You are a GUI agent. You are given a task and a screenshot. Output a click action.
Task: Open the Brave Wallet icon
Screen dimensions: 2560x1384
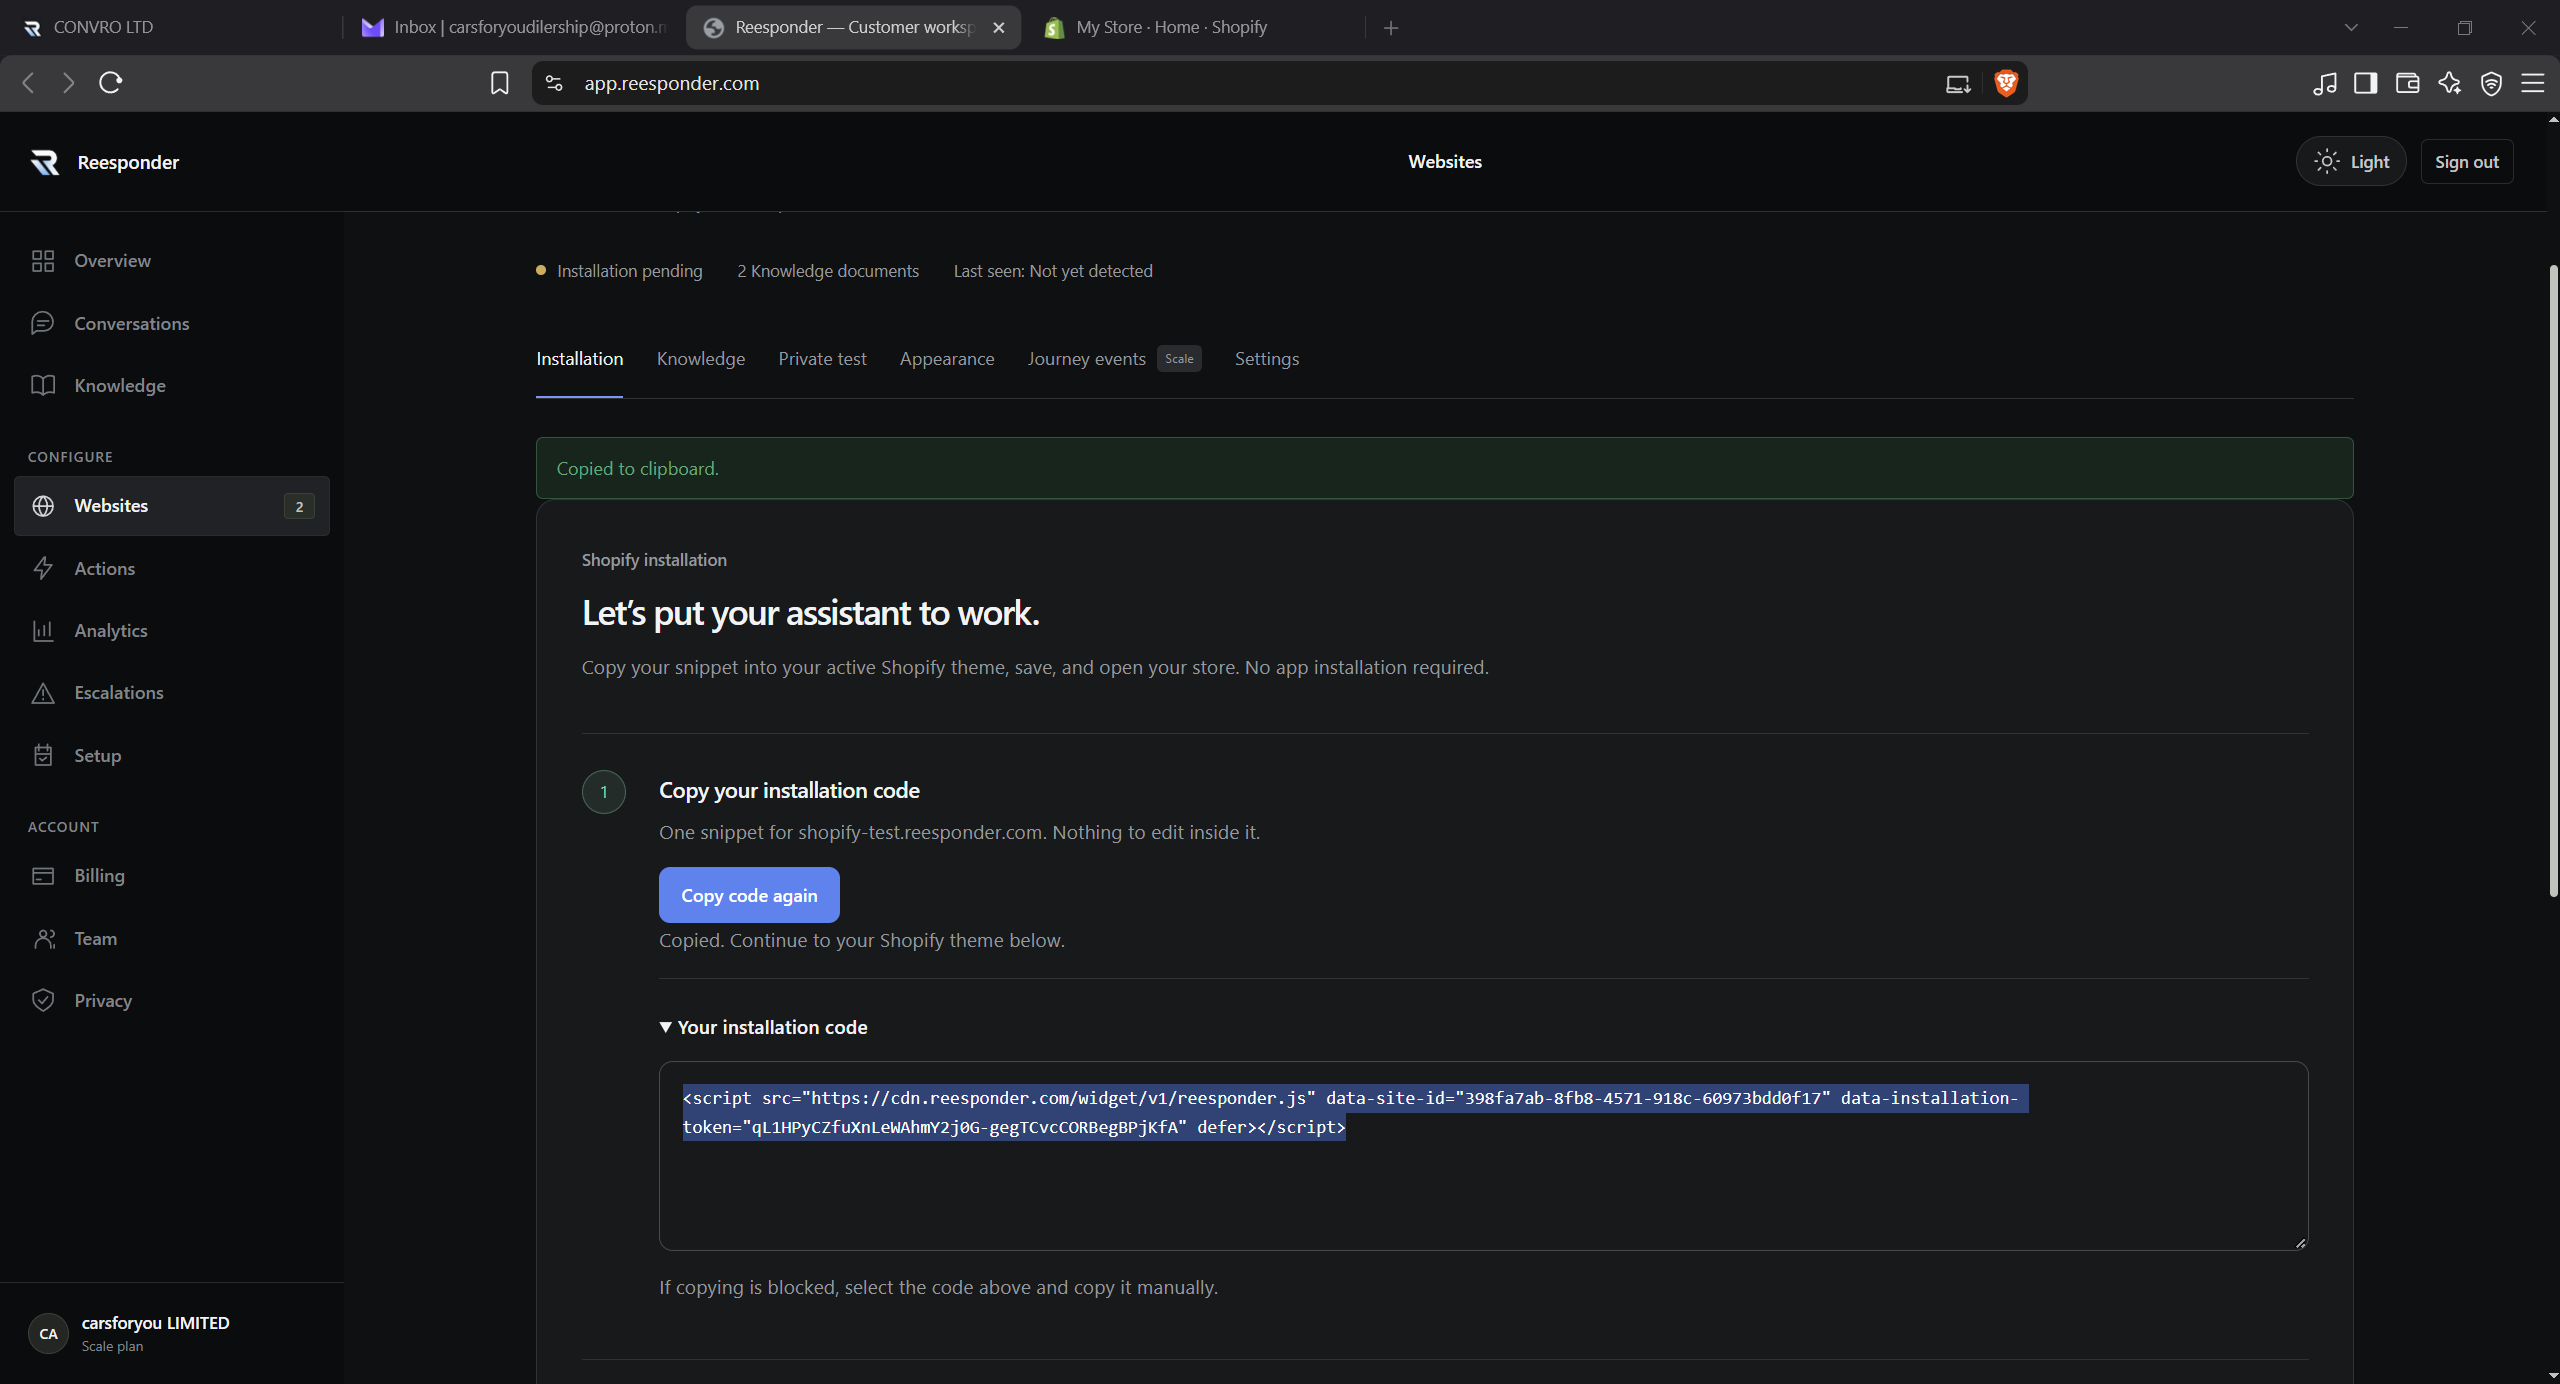[x=2407, y=83]
